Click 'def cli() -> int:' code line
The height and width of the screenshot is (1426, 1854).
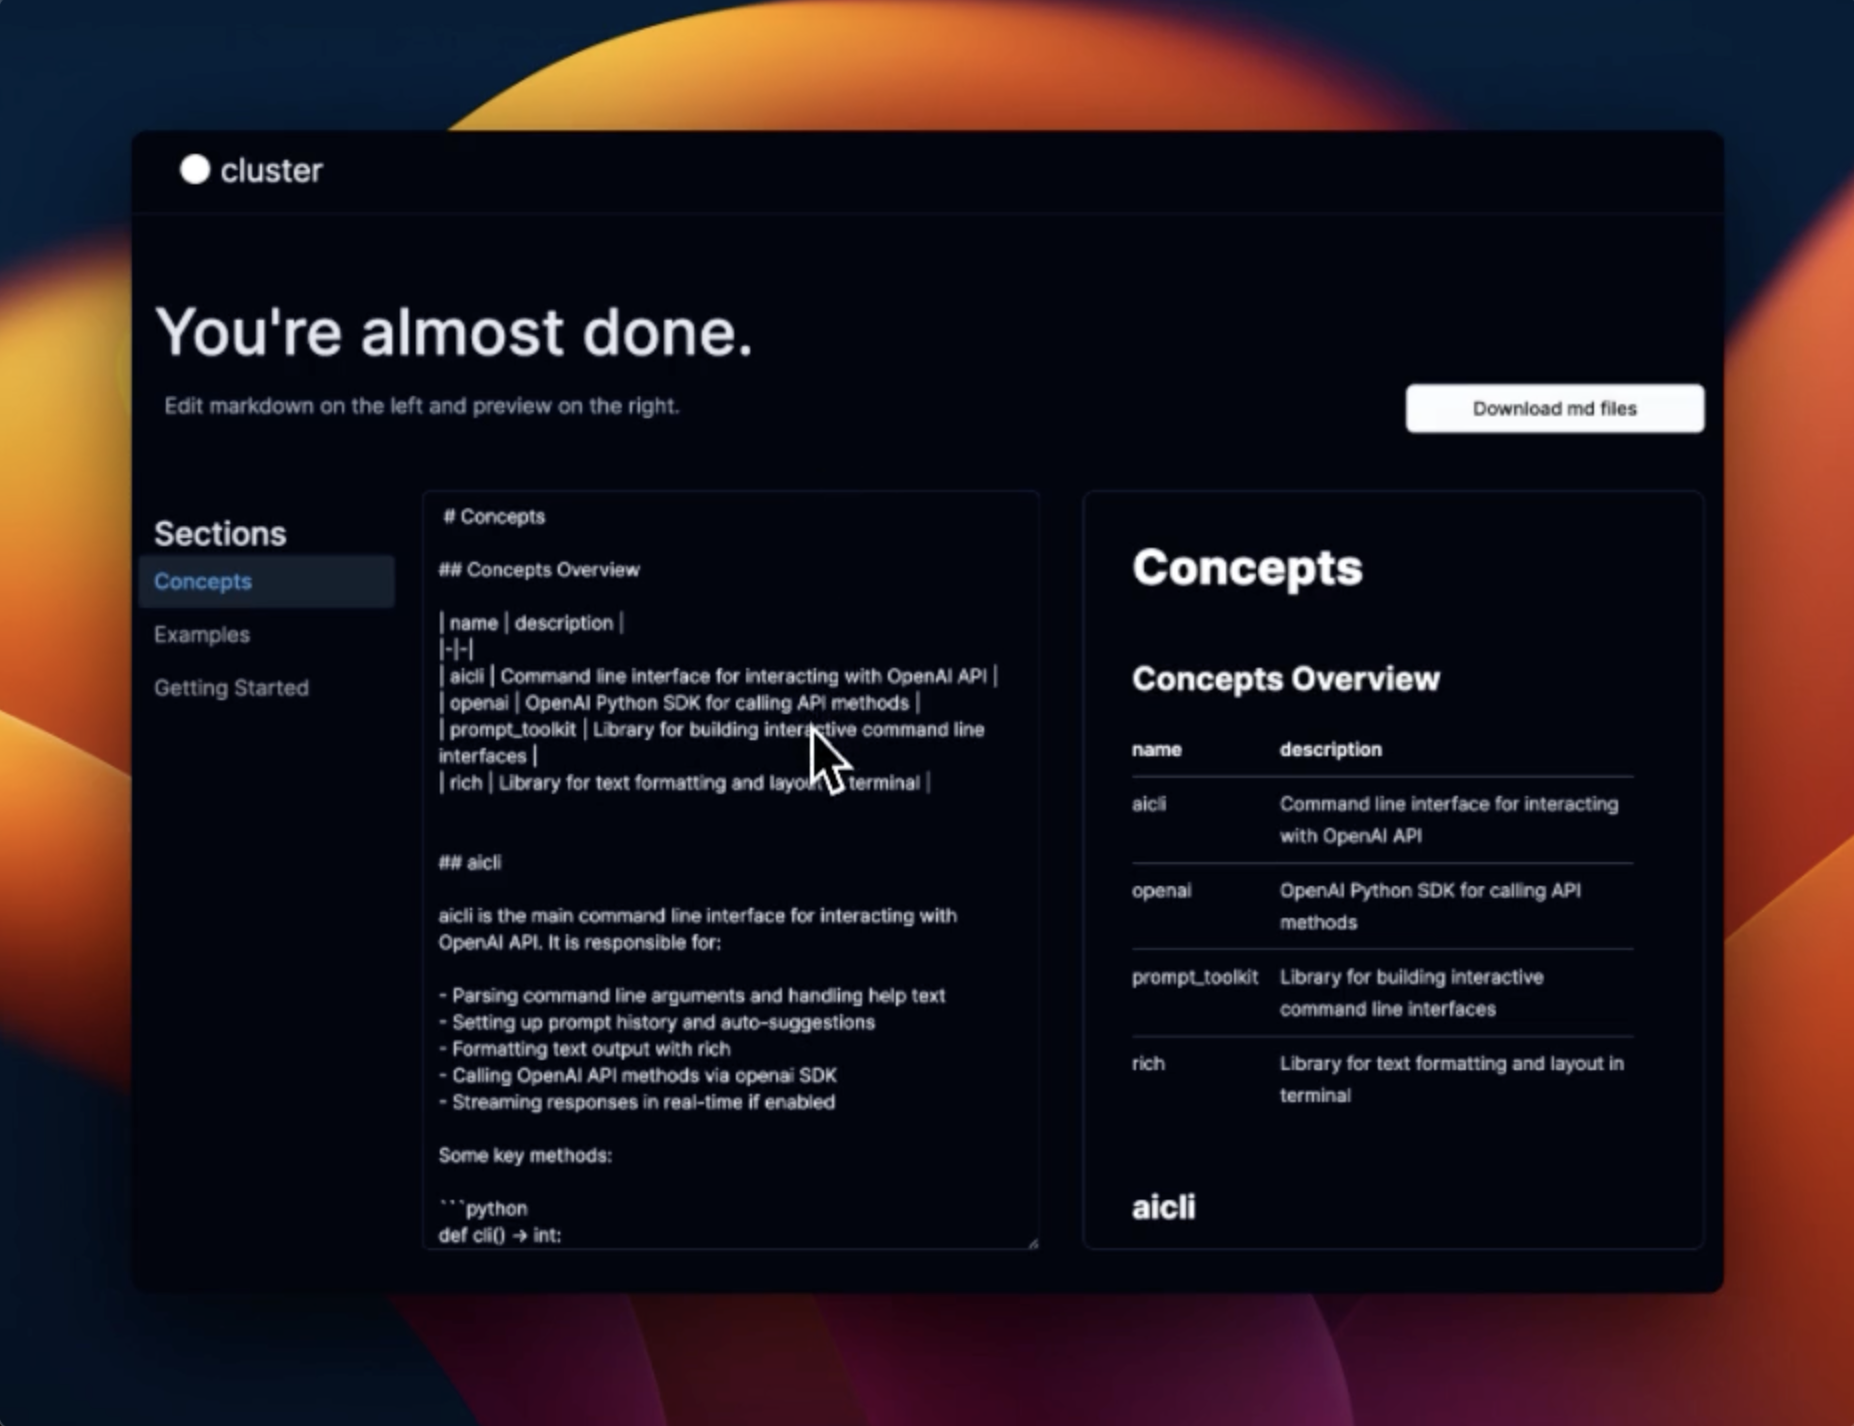[x=500, y=1235]
